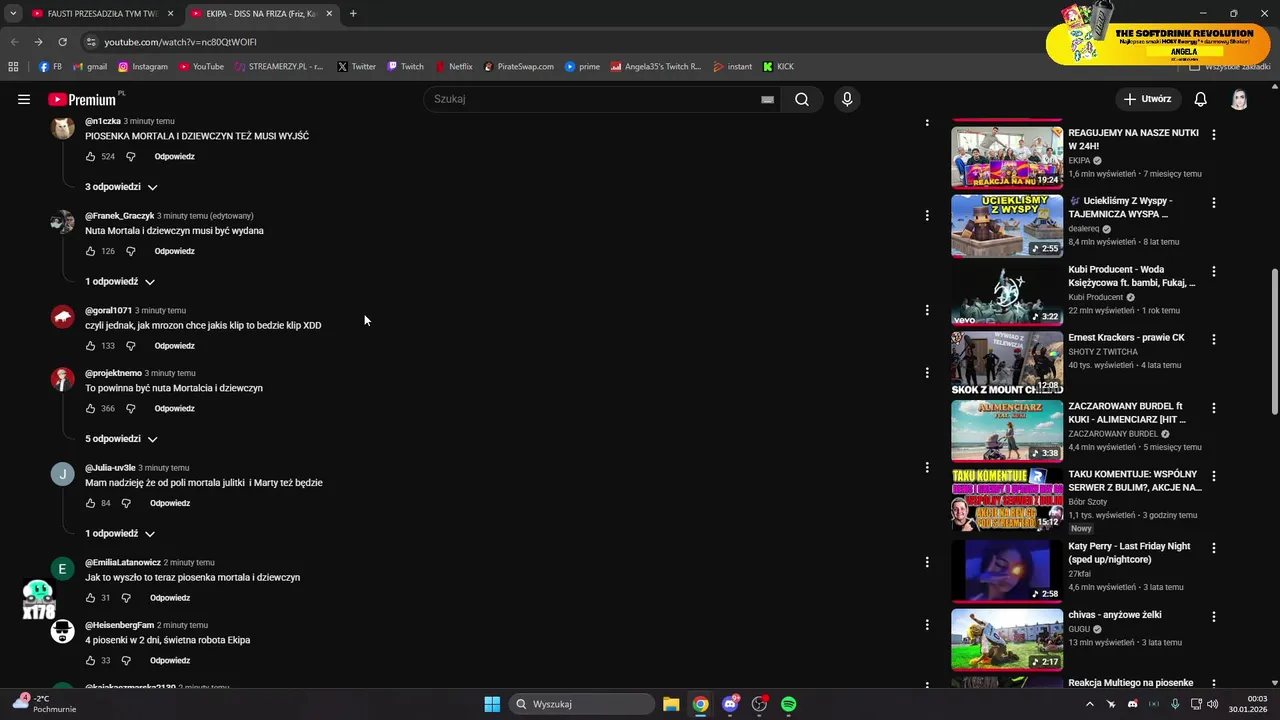Reload the page with browser refresh
The width and height of the screenshot is (1280, 720).
pos(62,42)
